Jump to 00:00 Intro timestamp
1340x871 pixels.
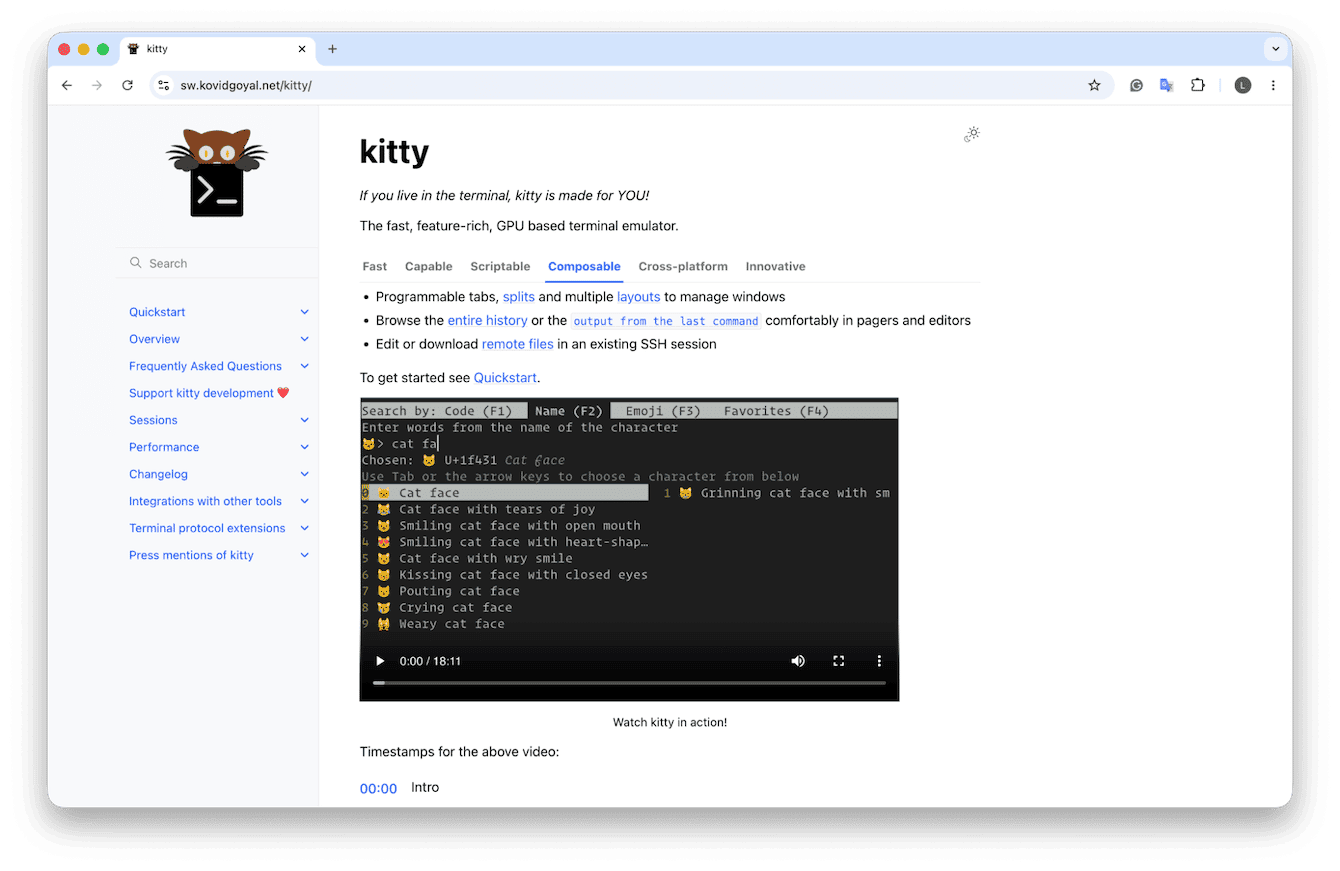(x=379, y=789)
